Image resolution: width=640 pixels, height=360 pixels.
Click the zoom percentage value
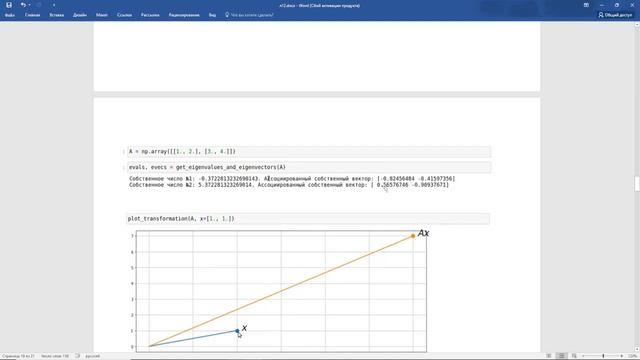coord(632,356)
